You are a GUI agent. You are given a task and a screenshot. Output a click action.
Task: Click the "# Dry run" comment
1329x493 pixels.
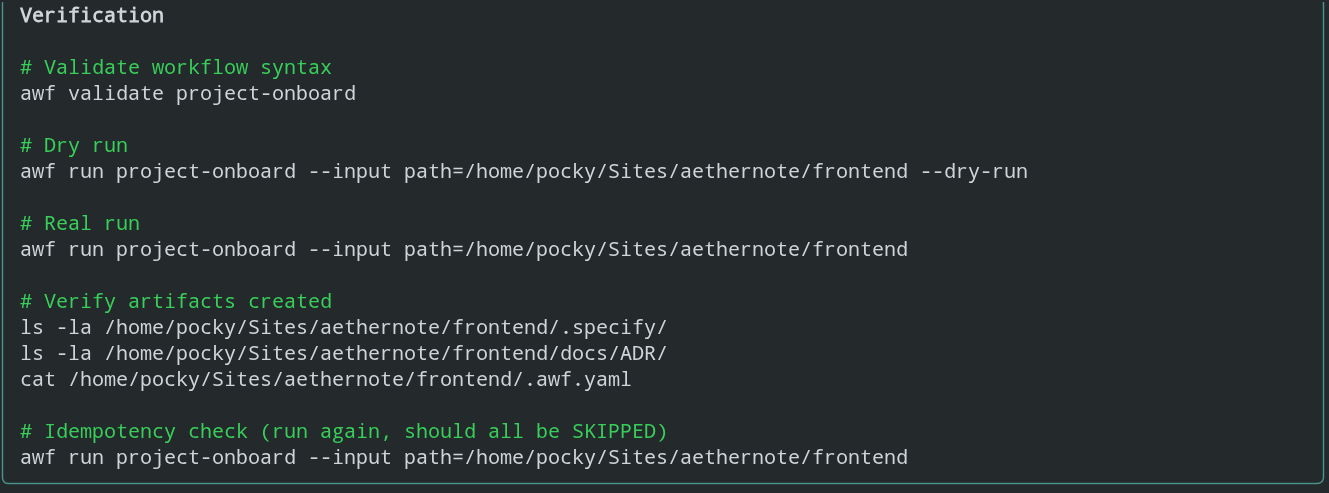[x=73, y=146]
